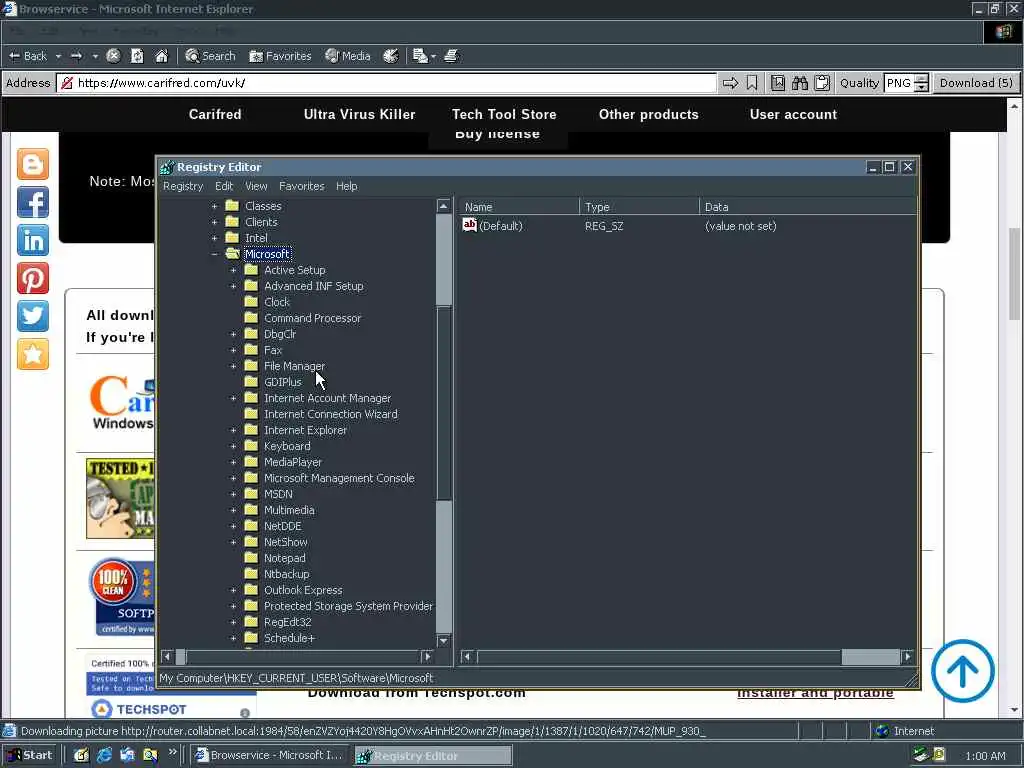Click the blue scroll-to-top arrow button
1024x768 pixels.
963,671
